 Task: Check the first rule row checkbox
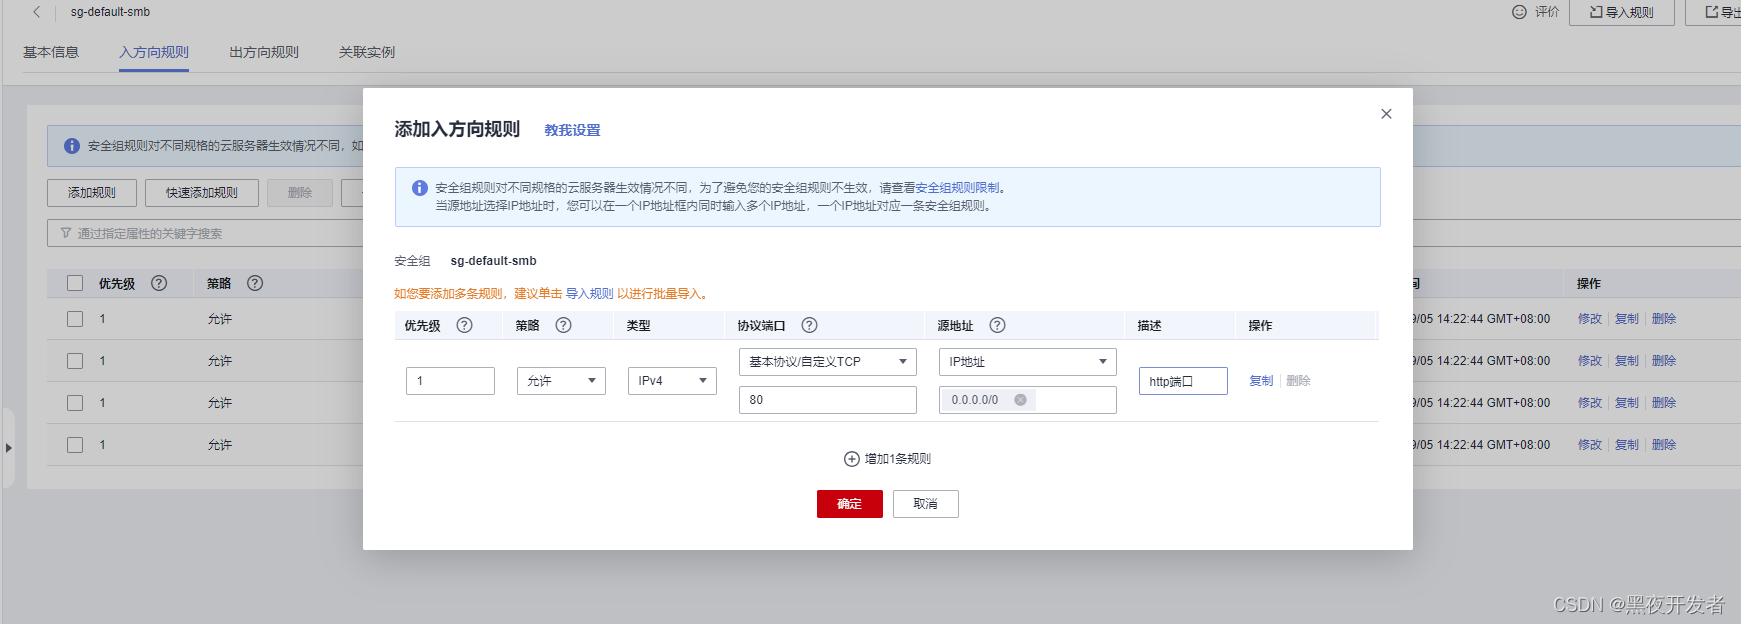click(75, 319)
